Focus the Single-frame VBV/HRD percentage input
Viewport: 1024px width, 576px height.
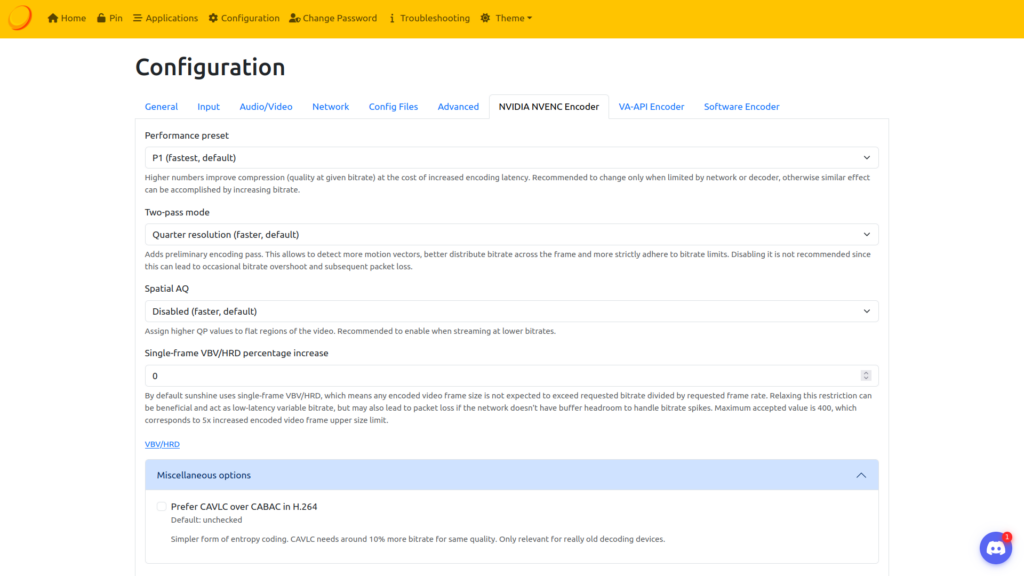[511, 376]
